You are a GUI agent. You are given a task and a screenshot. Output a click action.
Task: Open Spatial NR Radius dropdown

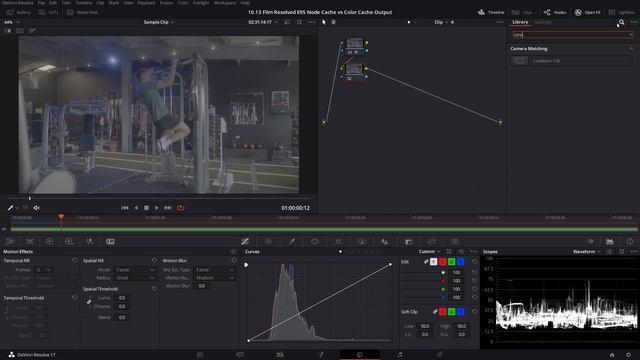pyautogui.click(x=135, y=278)
